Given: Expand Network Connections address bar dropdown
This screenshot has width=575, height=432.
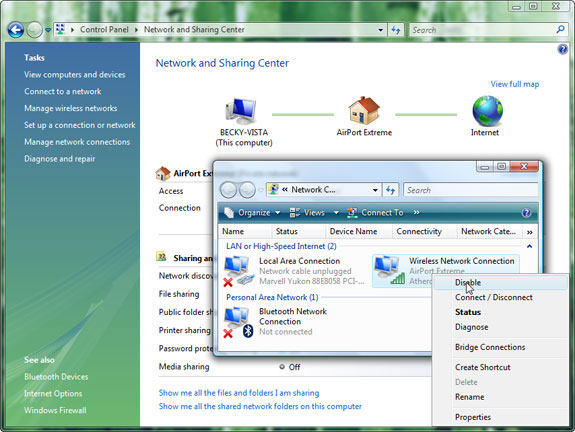Looking at the screenshot, I should [x=375, y=190].
